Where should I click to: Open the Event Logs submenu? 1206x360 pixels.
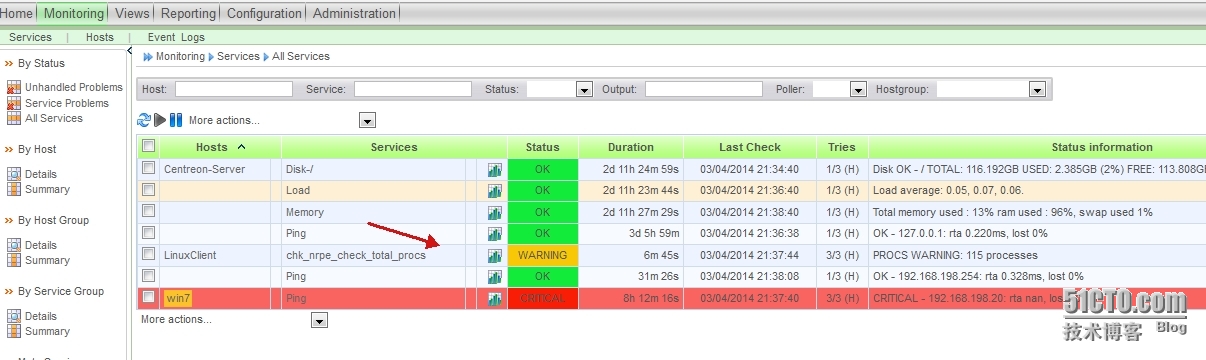click(176, 37)
